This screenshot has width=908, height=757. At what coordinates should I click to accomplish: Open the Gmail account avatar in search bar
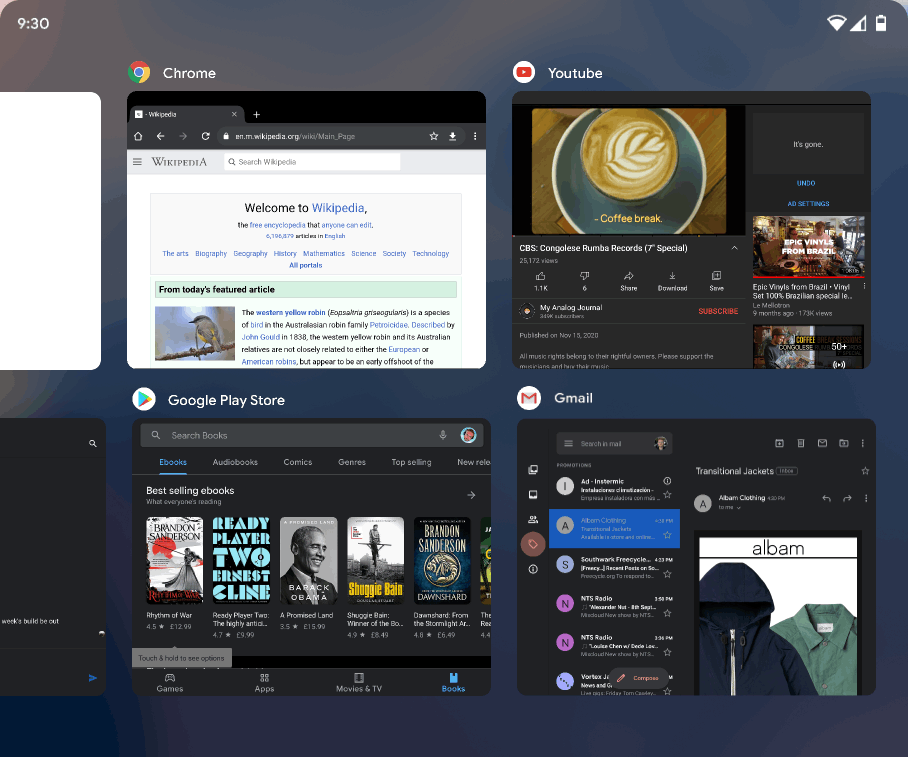click(661, 444)
